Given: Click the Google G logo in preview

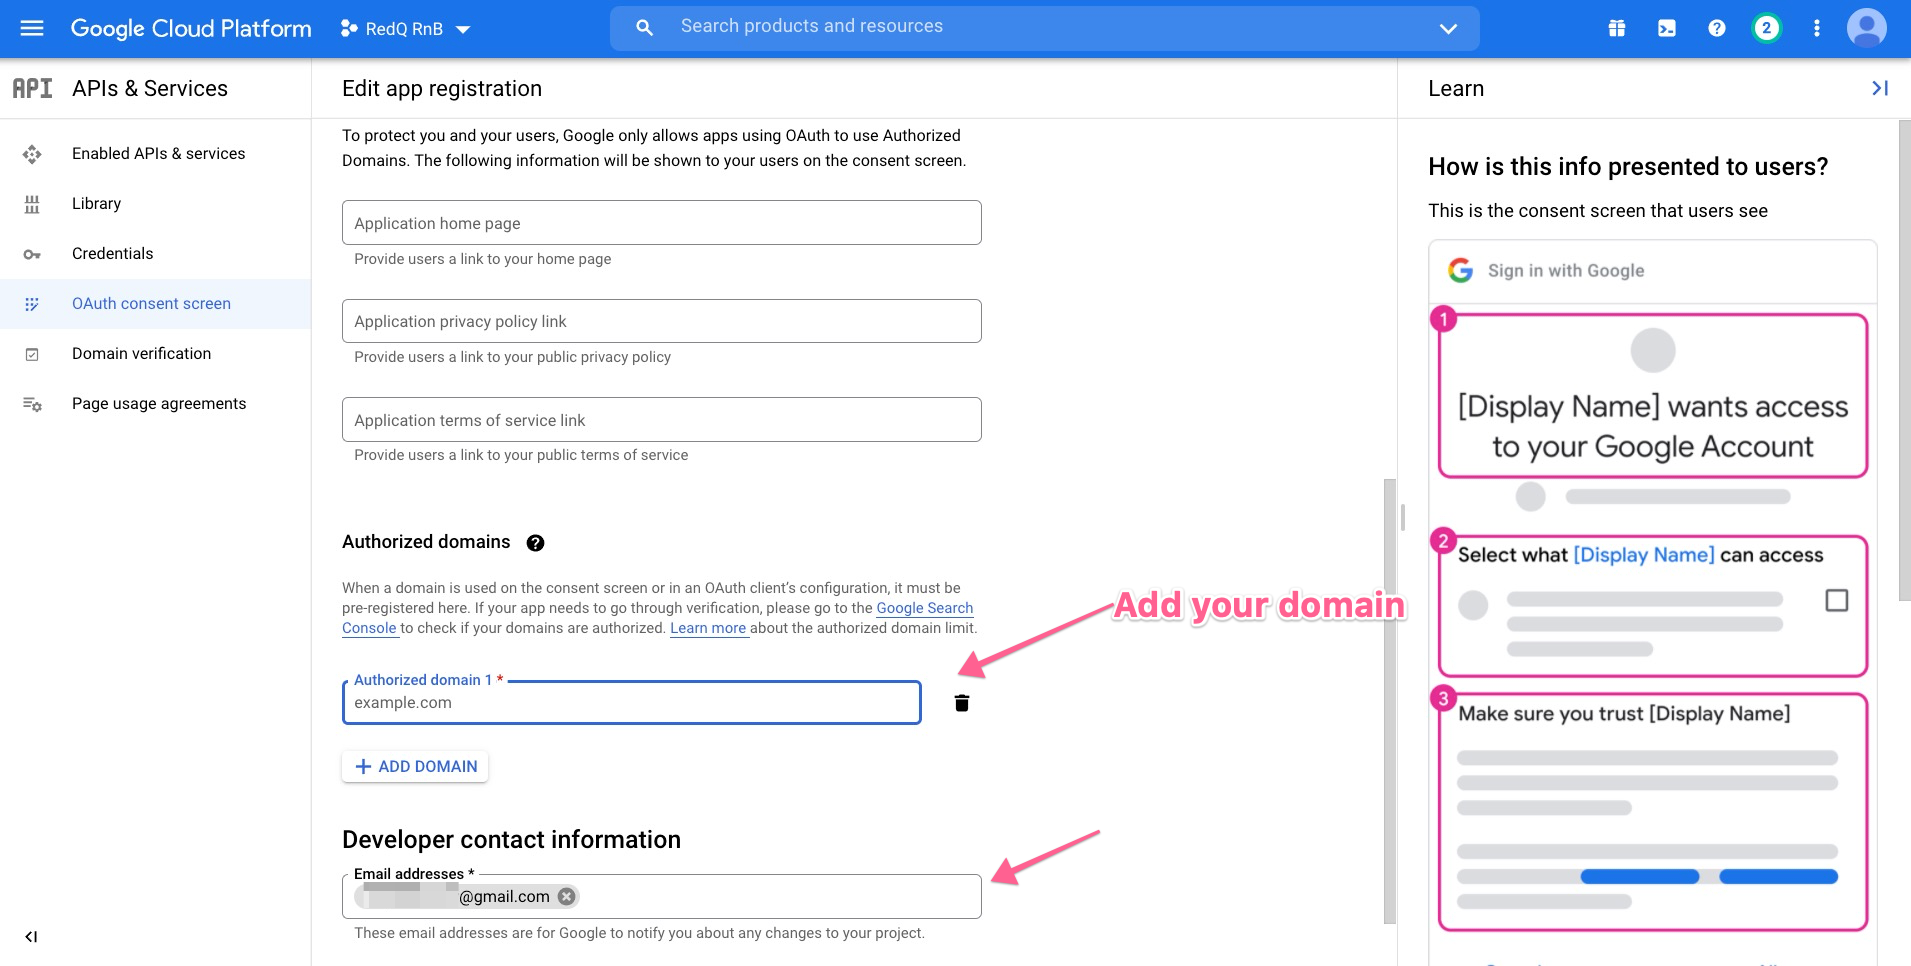Looking at the screenshot, I should pyautogui.click(x=1460, y=270).
